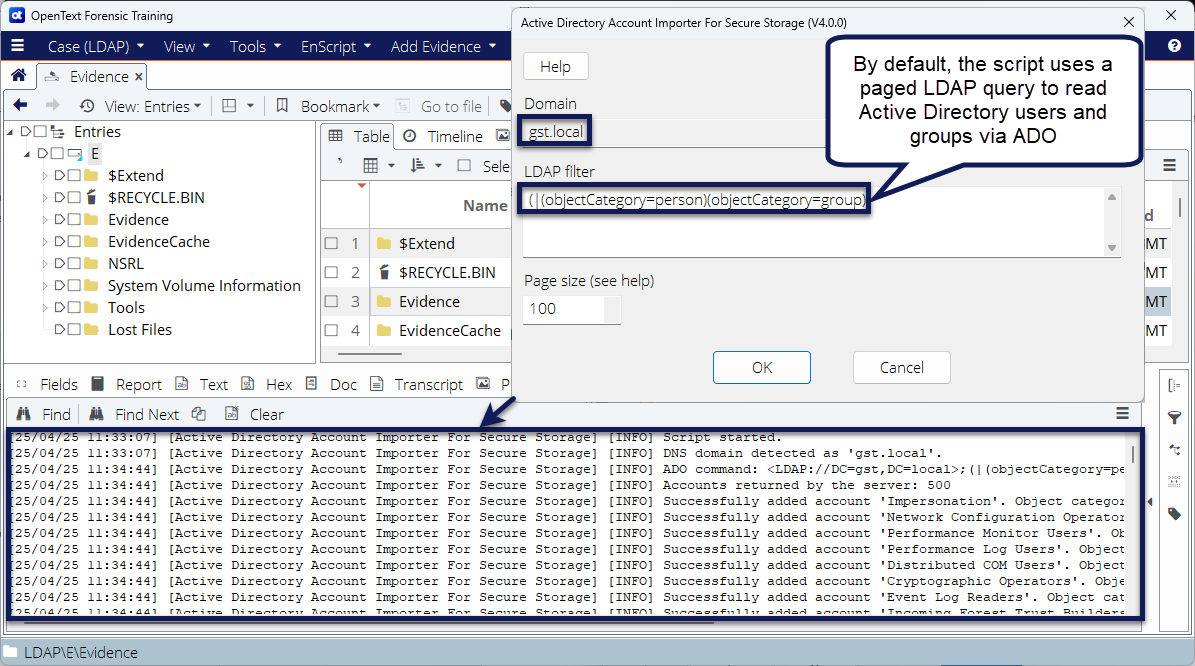Viewport: 1195px width, 666px height.
Task: Click the LDAP filter text box
Action: tap(815, 222)
